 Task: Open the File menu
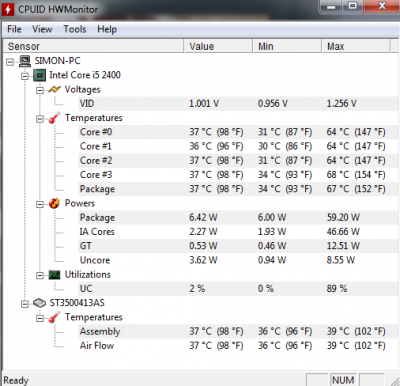click(x=14, y=29)
